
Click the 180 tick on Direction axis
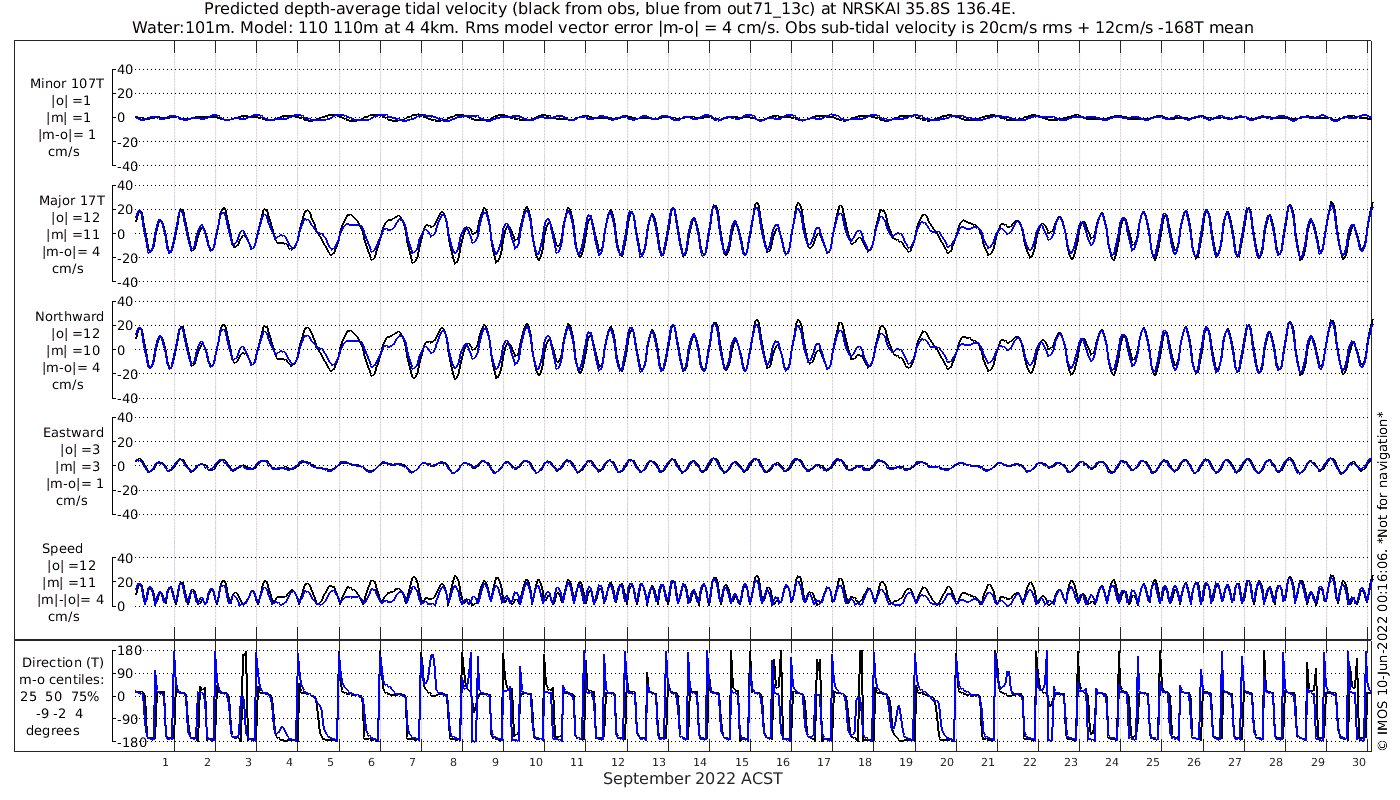127,650
